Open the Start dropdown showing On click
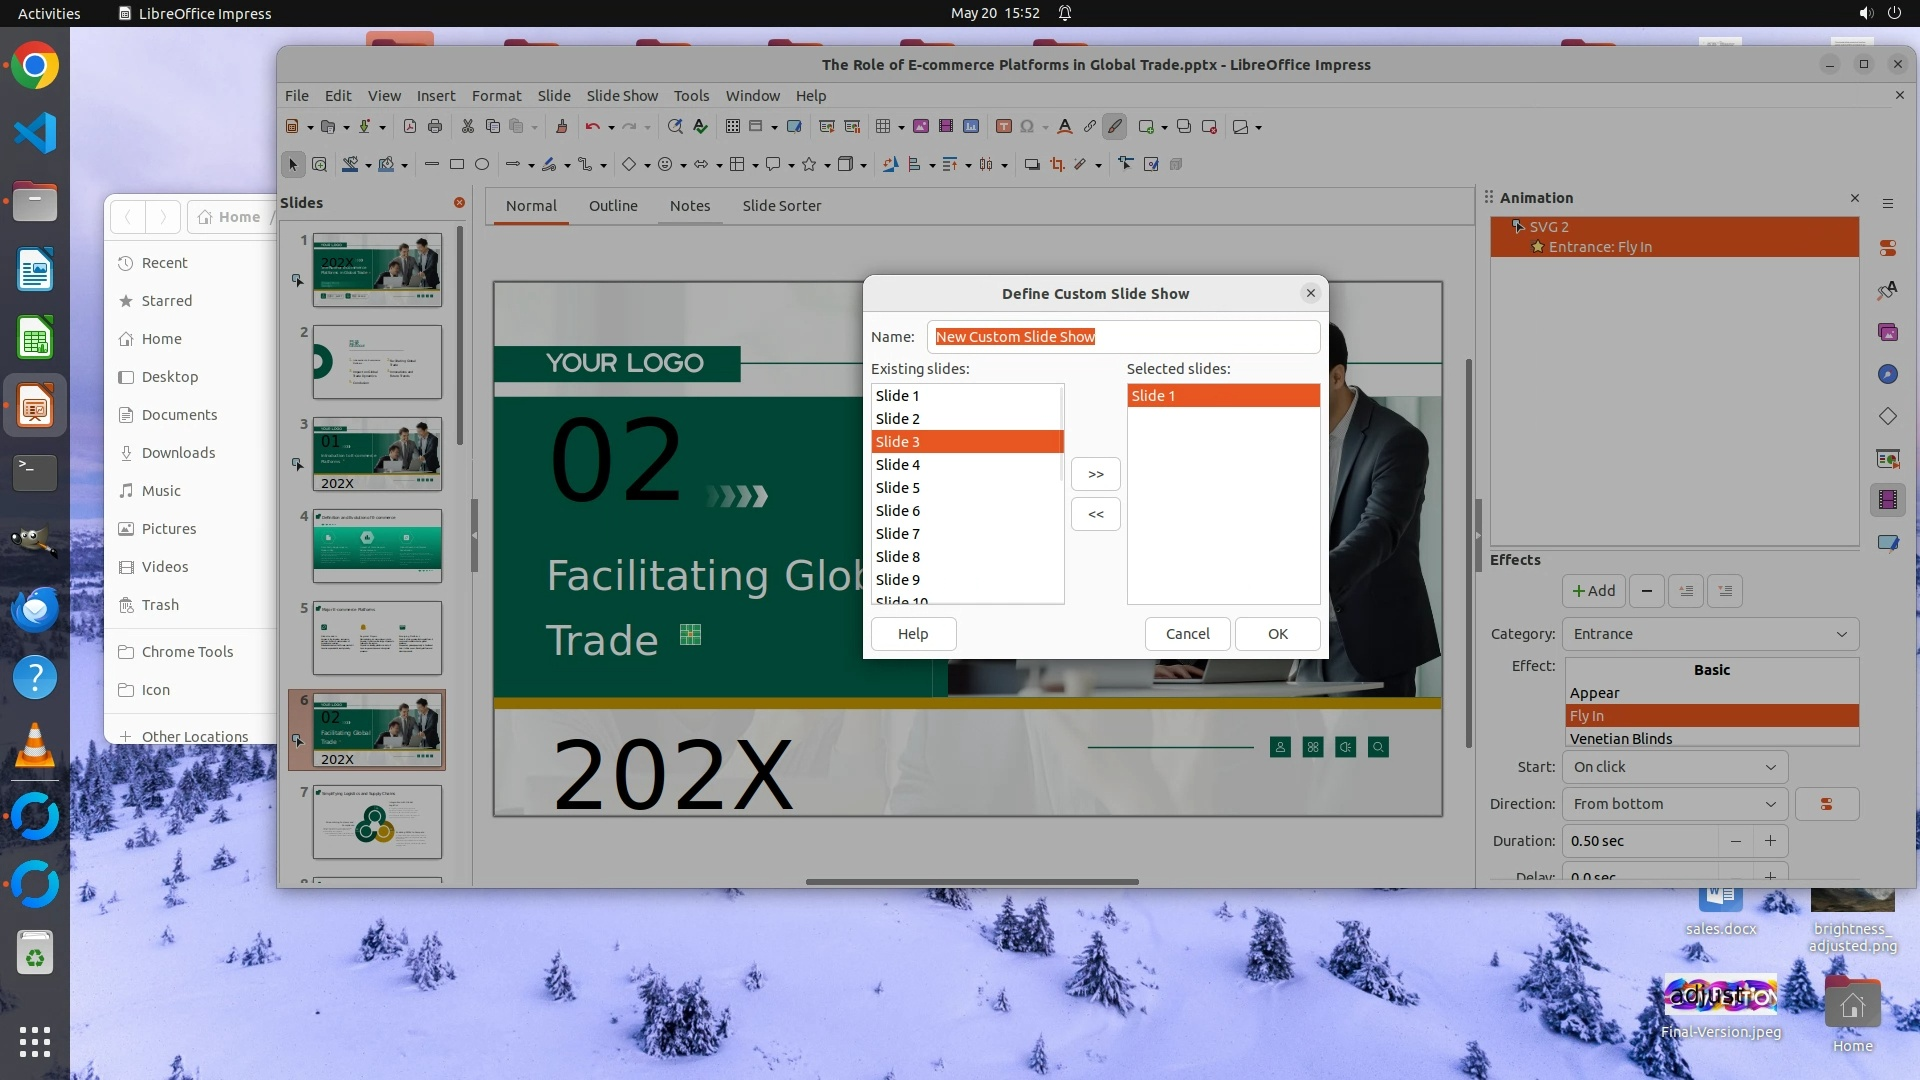The image size is (1920, 1080). click(x=1674, y=767)
